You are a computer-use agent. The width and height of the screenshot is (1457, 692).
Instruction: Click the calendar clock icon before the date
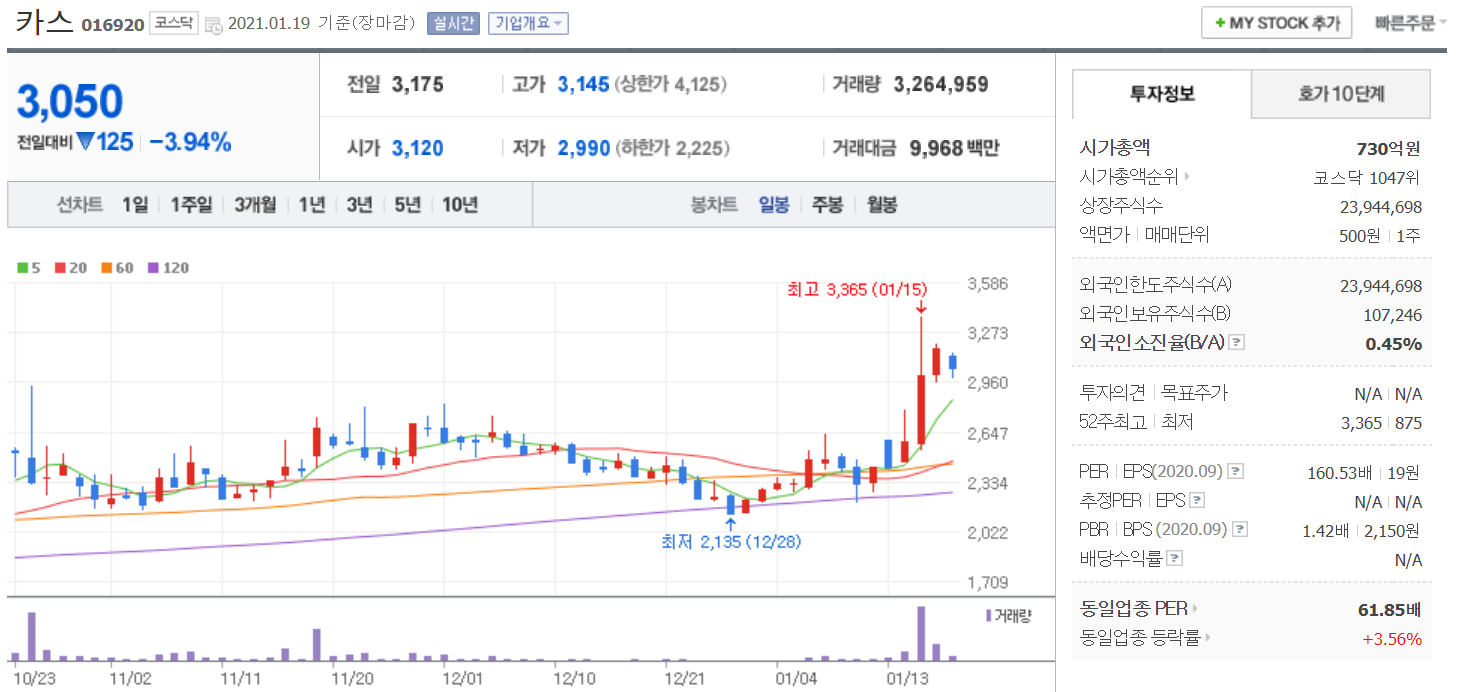coord(214,24)
